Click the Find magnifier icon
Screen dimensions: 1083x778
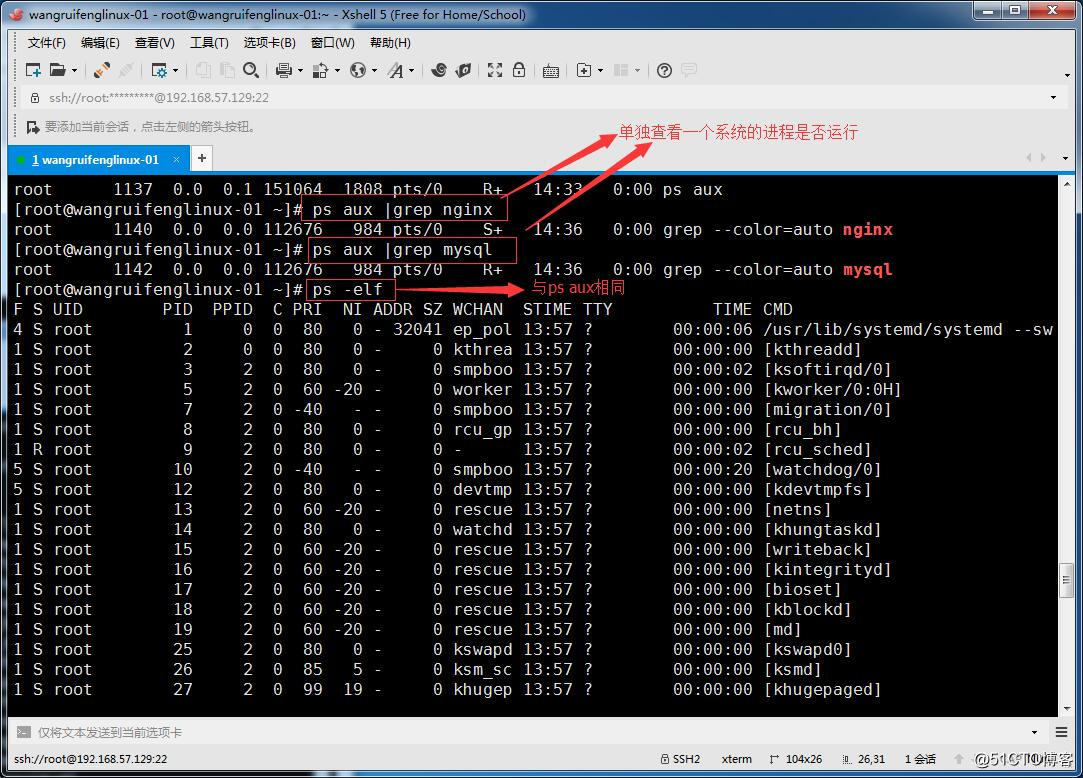point(251,70)
